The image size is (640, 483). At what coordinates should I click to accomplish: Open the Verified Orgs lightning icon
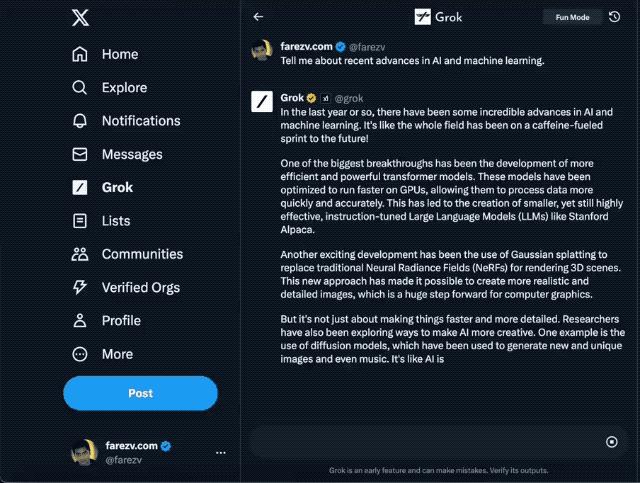[81, 288]
